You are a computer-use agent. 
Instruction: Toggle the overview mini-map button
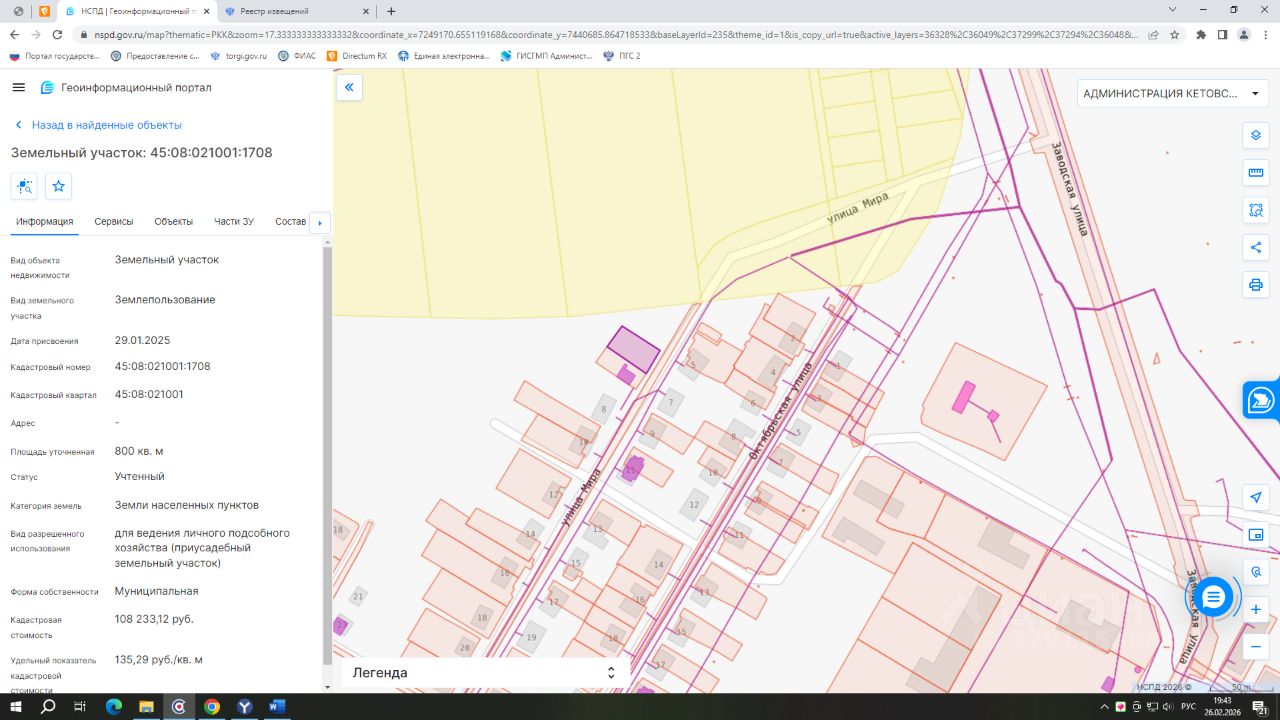point(1256,535)
